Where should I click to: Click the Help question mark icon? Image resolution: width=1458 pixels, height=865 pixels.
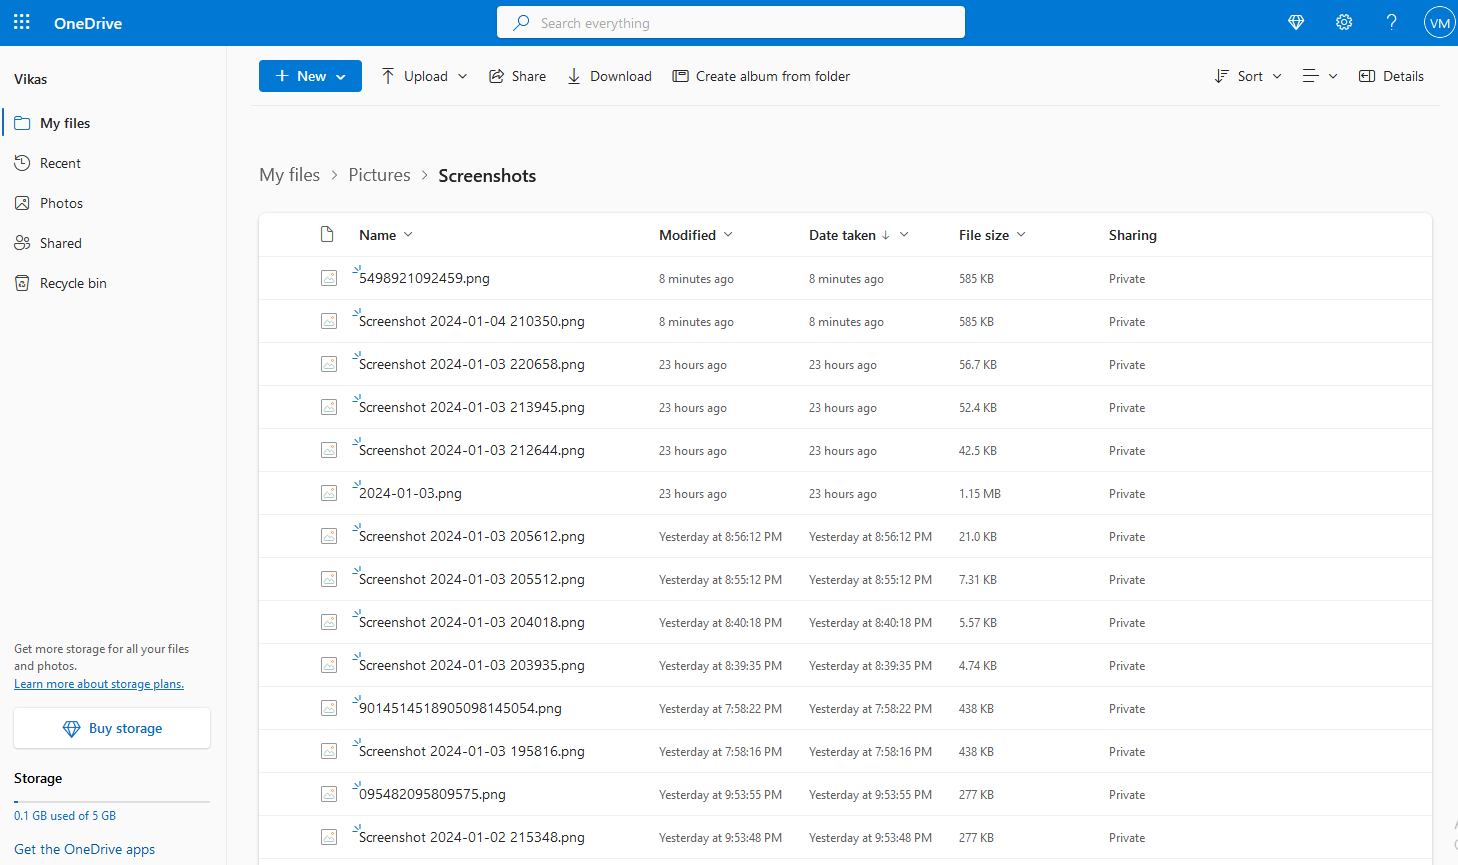point(1391,21)
